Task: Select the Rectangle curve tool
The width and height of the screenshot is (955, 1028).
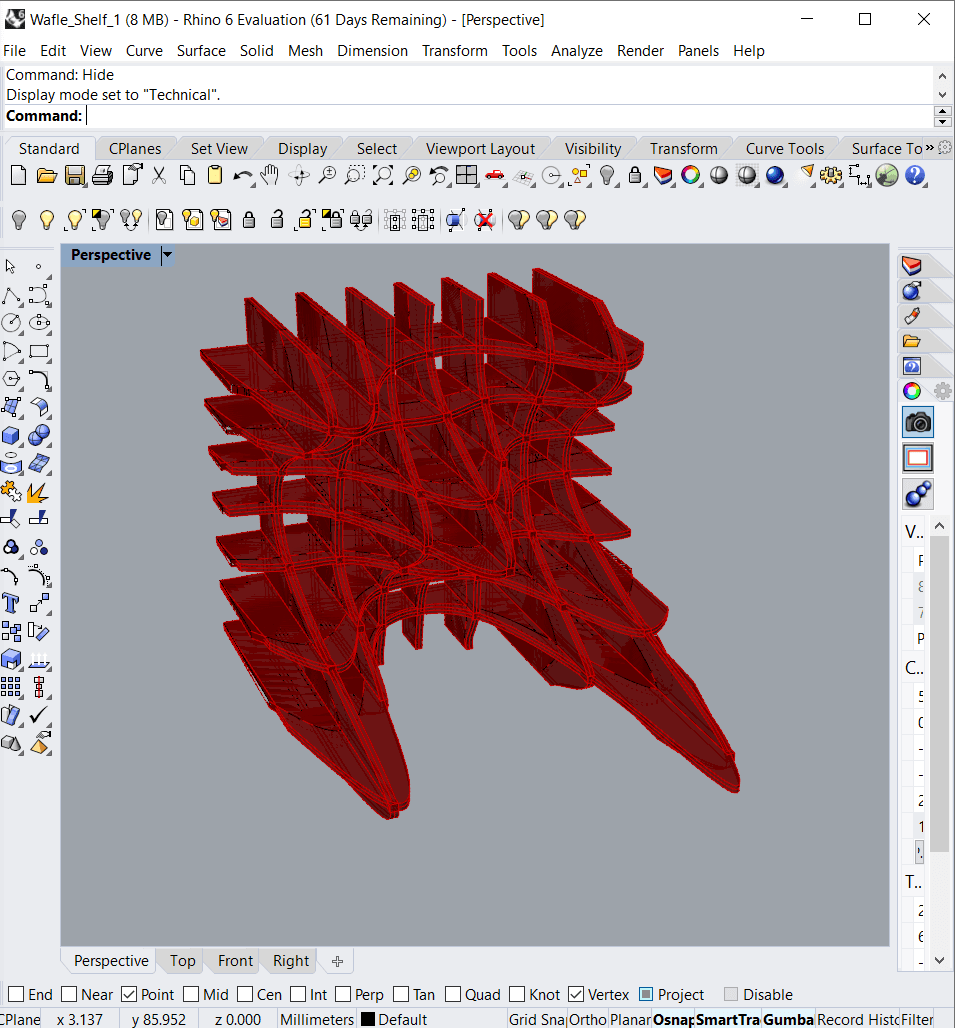Action: coord(39,352)
